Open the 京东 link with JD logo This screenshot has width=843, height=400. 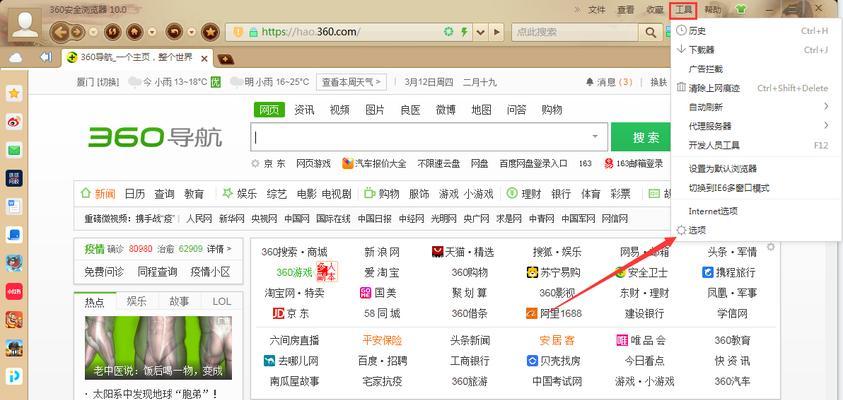pos(291,313)
